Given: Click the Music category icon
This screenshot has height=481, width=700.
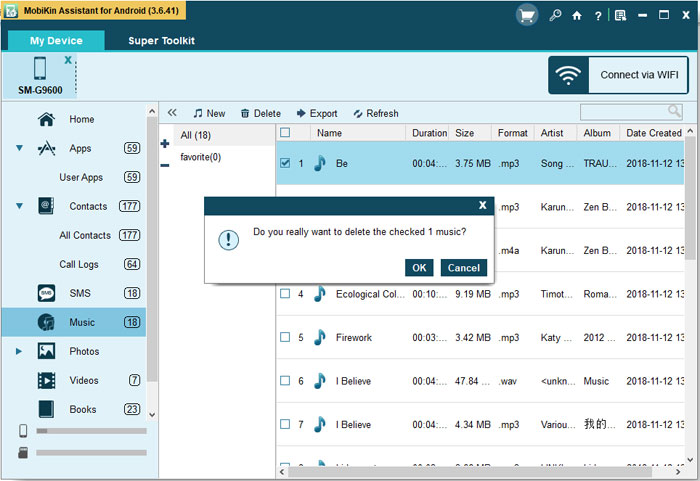Looking at the screenshot, I should [x=46, y=322].
